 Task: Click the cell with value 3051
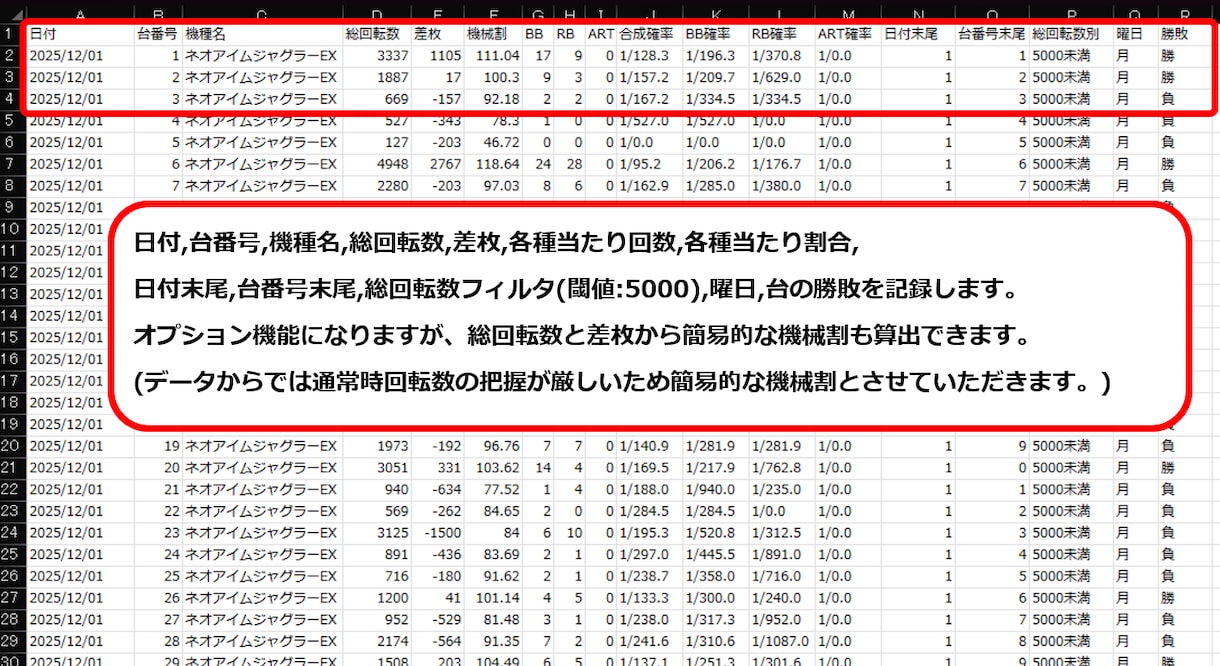tap(376, 467)
